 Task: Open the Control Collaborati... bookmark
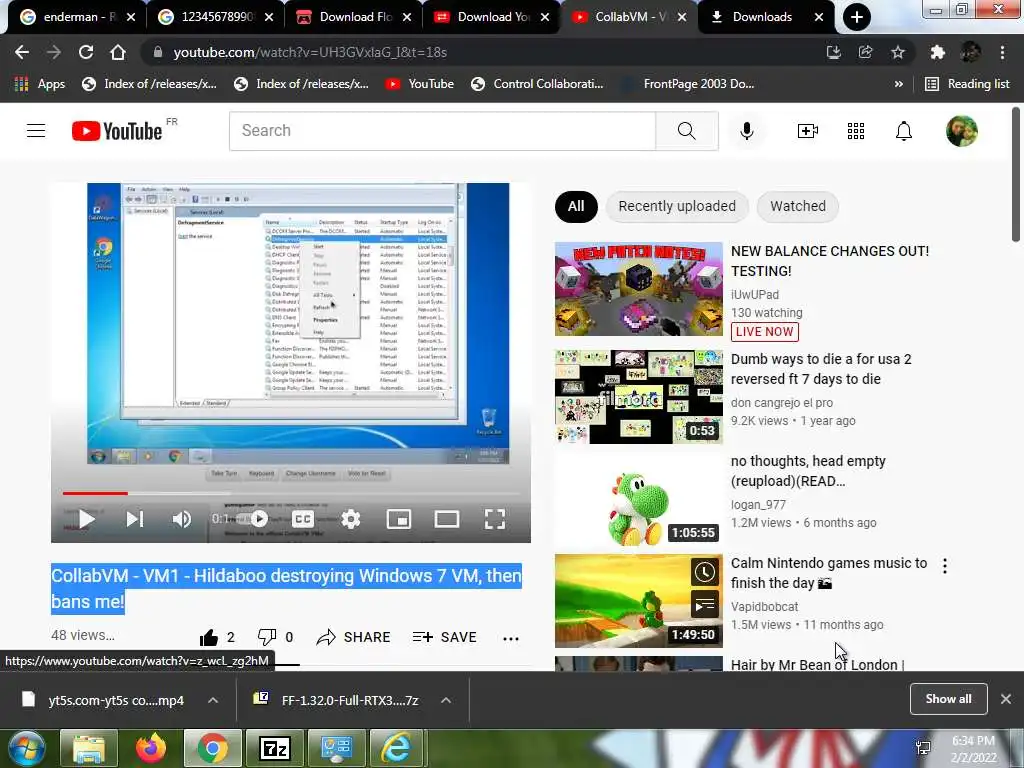point(537,84)
